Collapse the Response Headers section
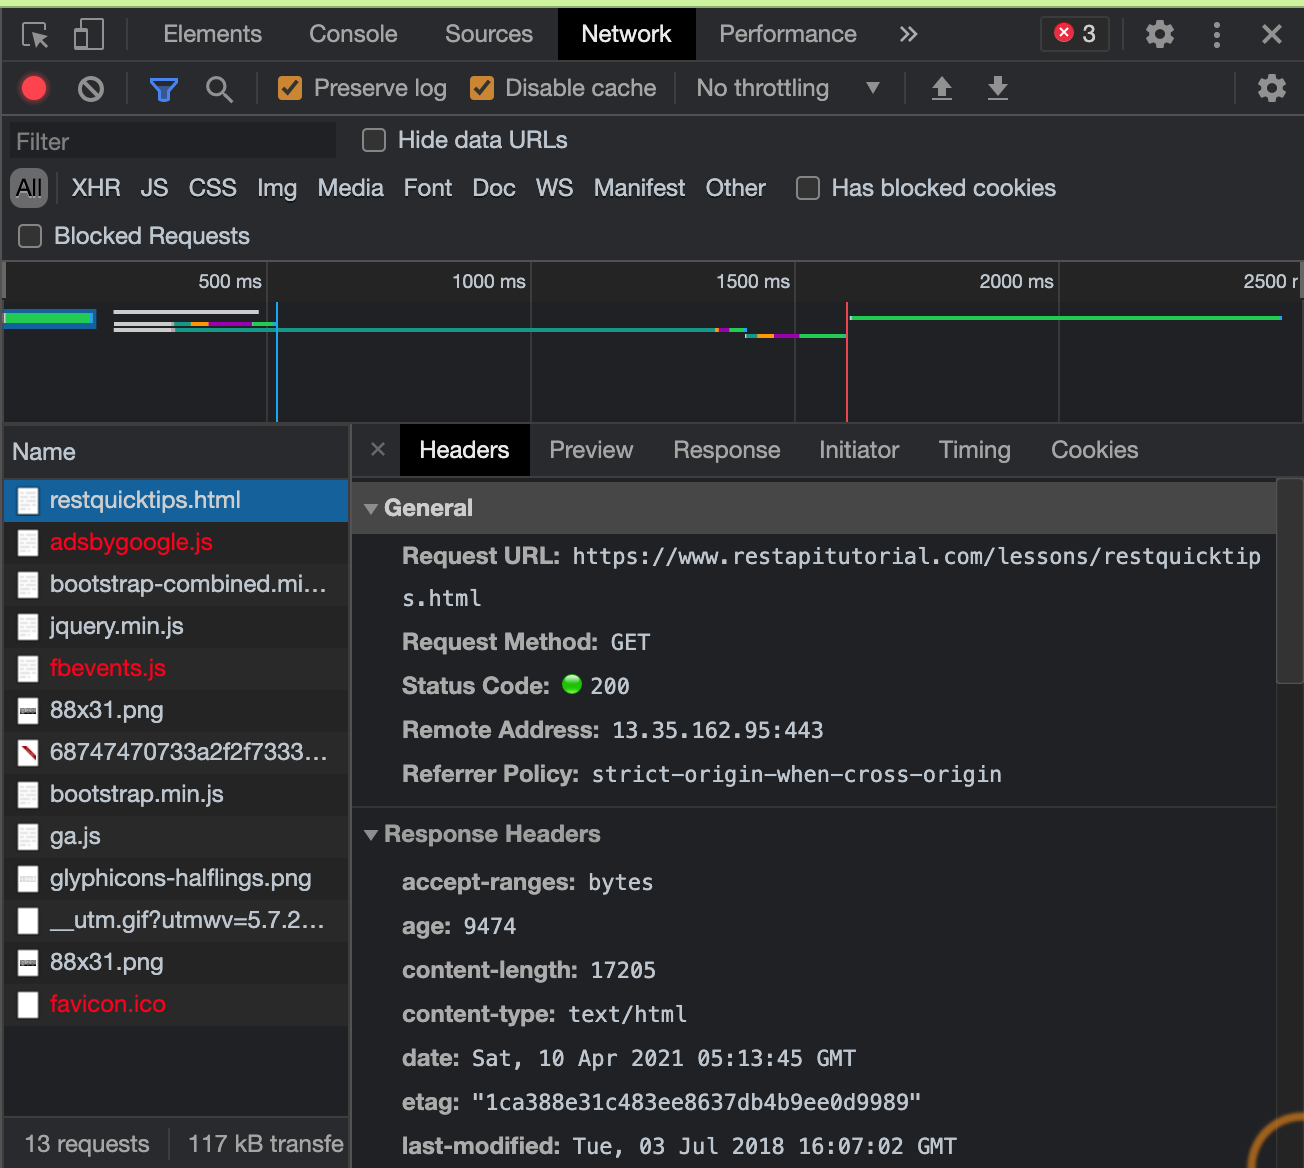1304x1168 pixels. click(x=371, y=834)
